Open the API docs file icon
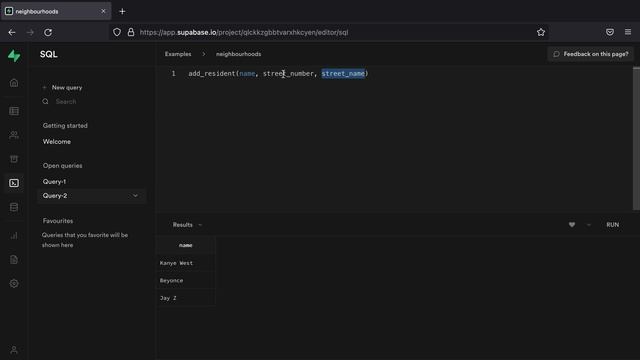The image size is (640, 360). click(x=14, y=260)
